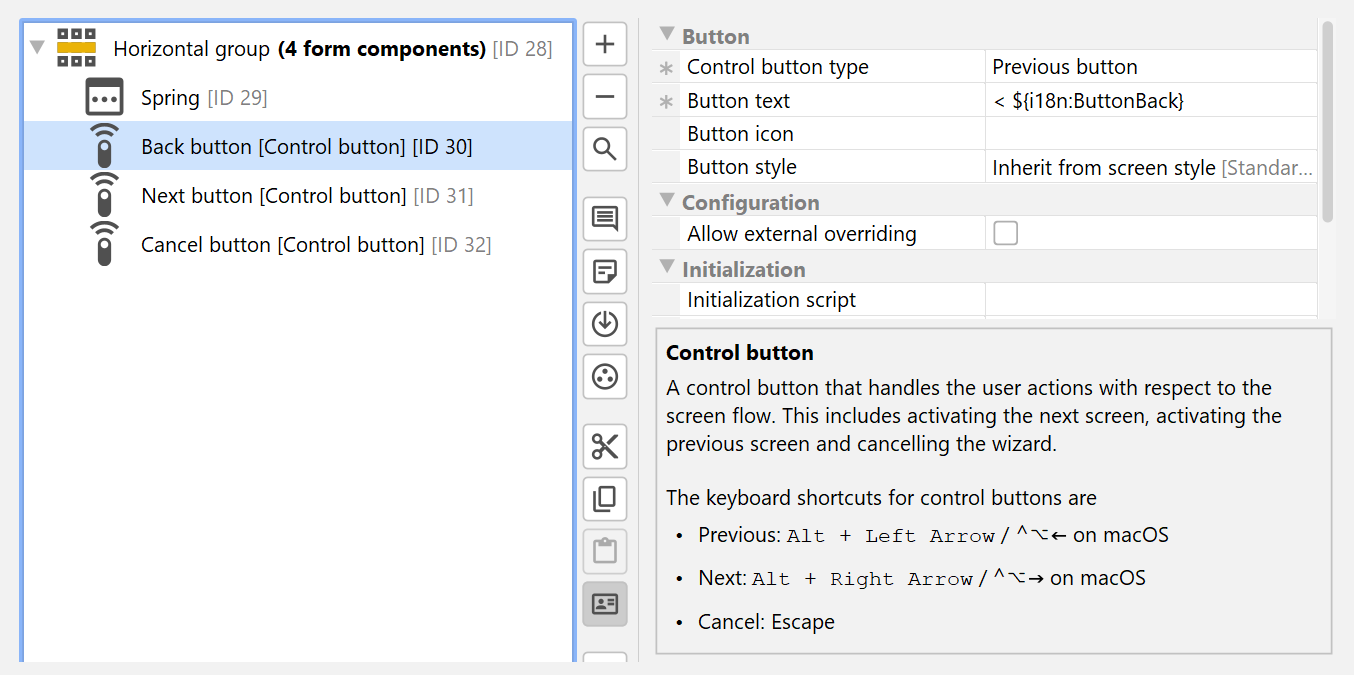Toggle the ID card toolbar button
The height and width of the screenshot is (675, 1354).
pyautogui.click(x=605, y=604)
